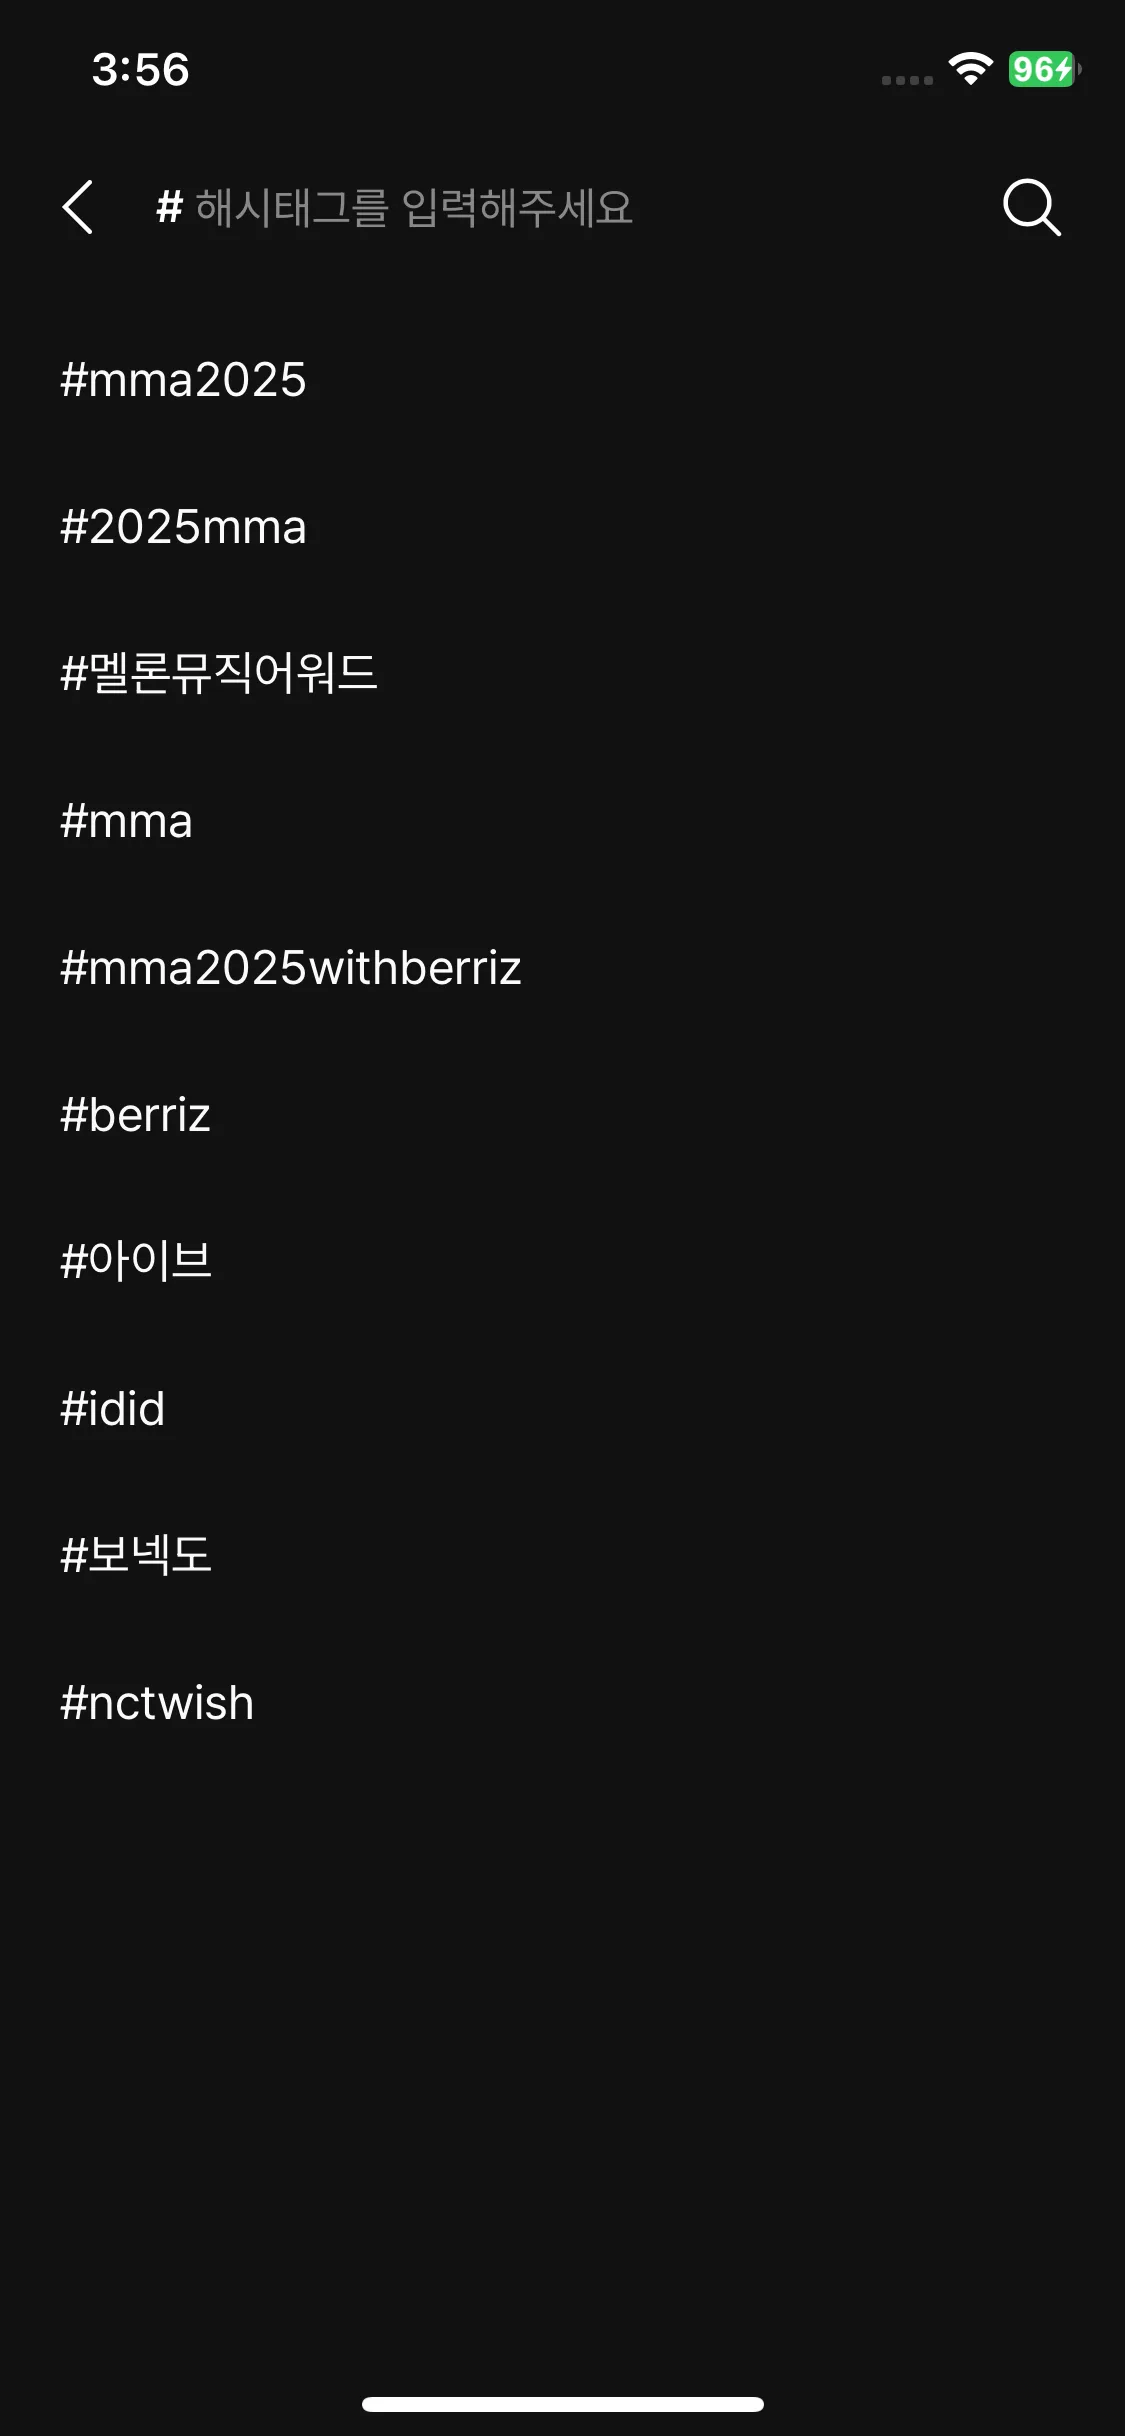The image size is (1125, 2436).
Task: Select the #2025mma hashtag
Action: click(x=183, y=527)
